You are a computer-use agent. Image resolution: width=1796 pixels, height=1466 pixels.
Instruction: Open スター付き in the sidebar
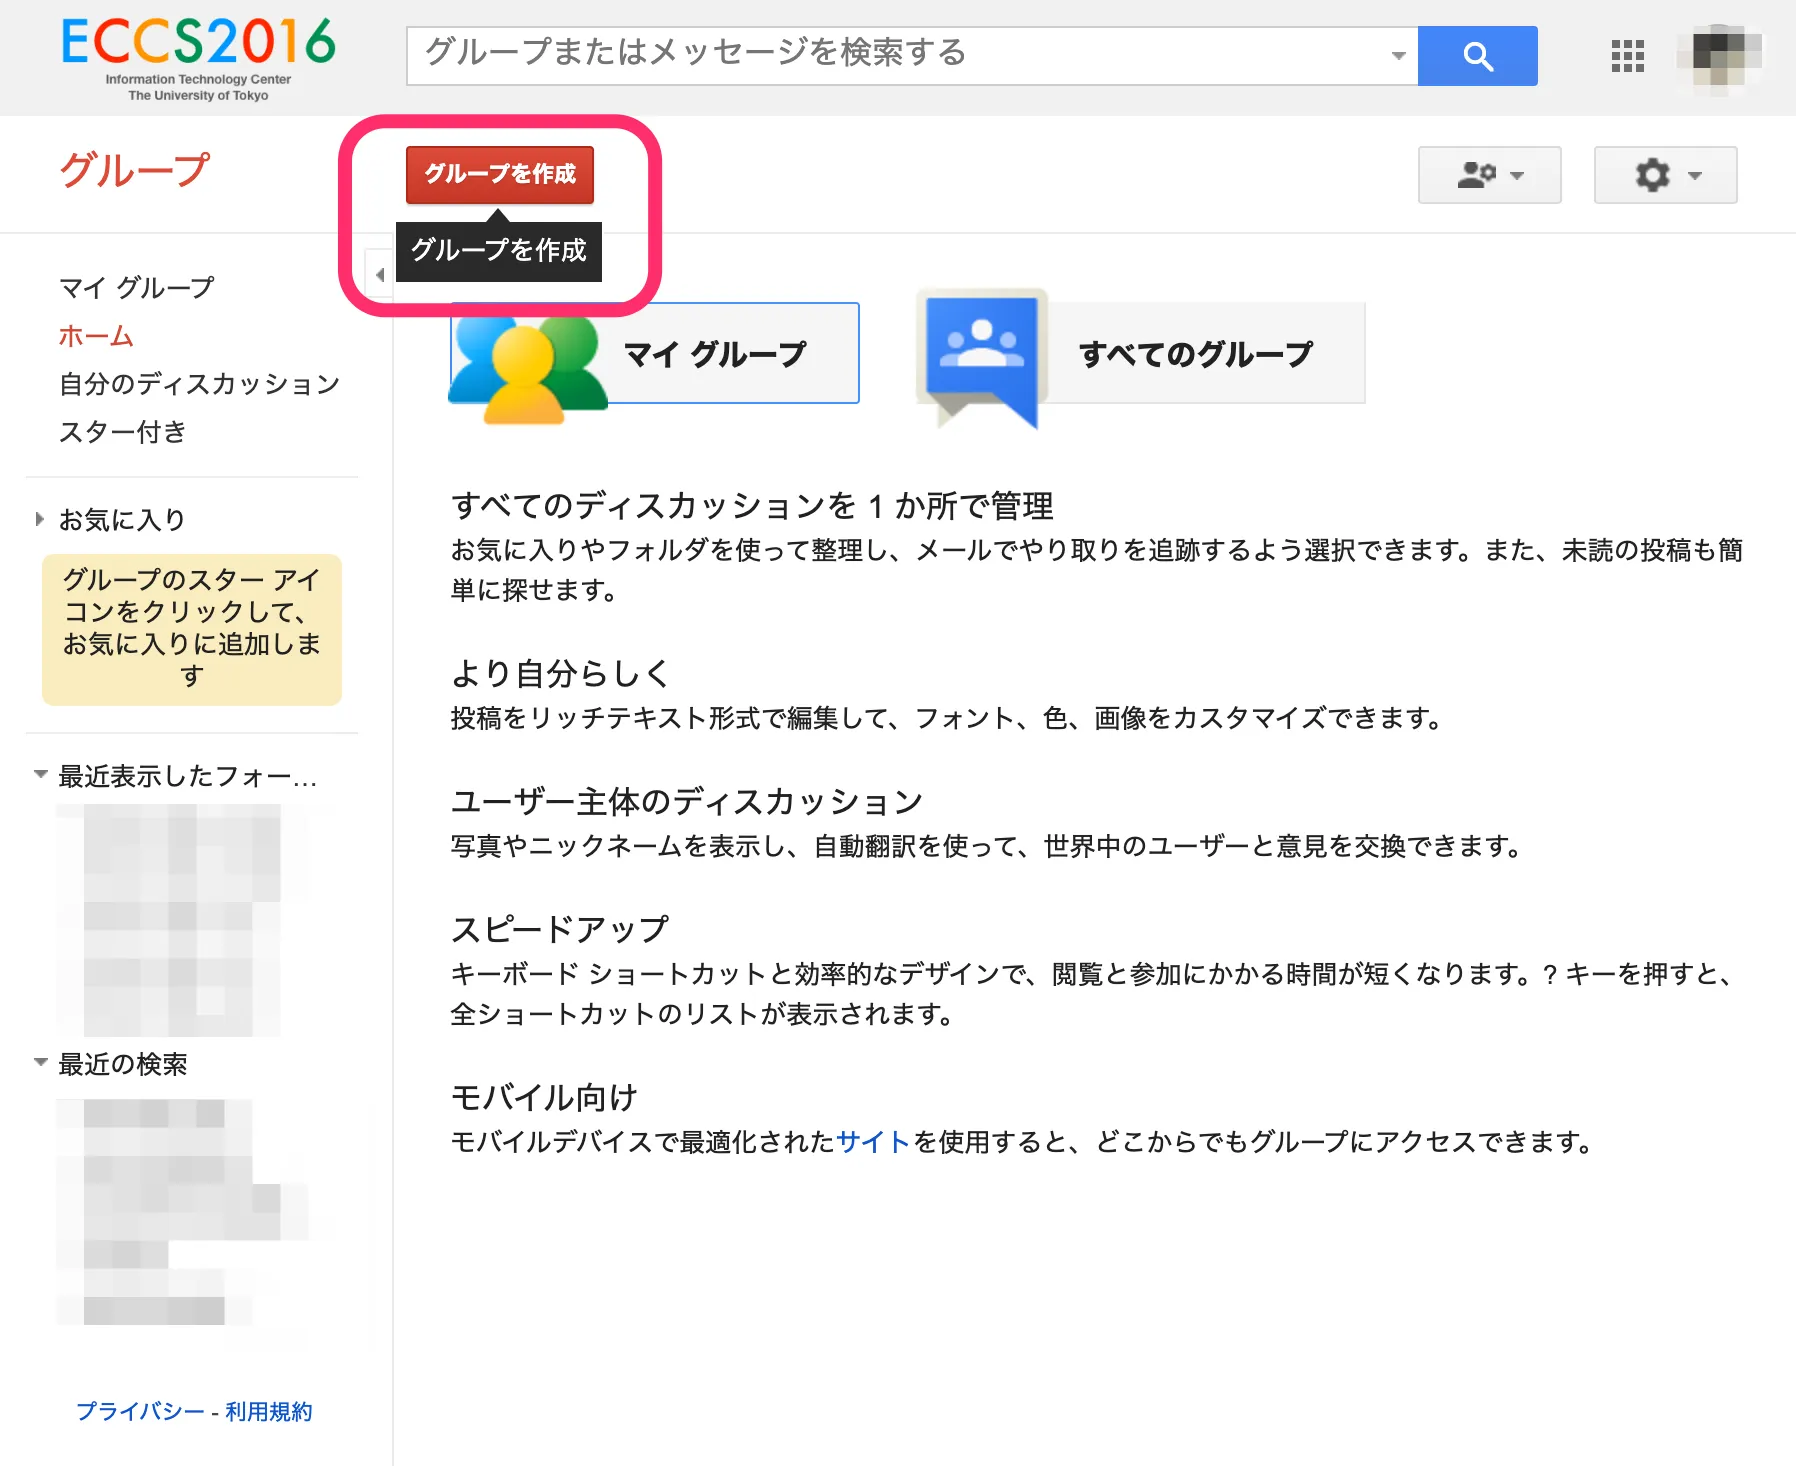pos(122,432)
